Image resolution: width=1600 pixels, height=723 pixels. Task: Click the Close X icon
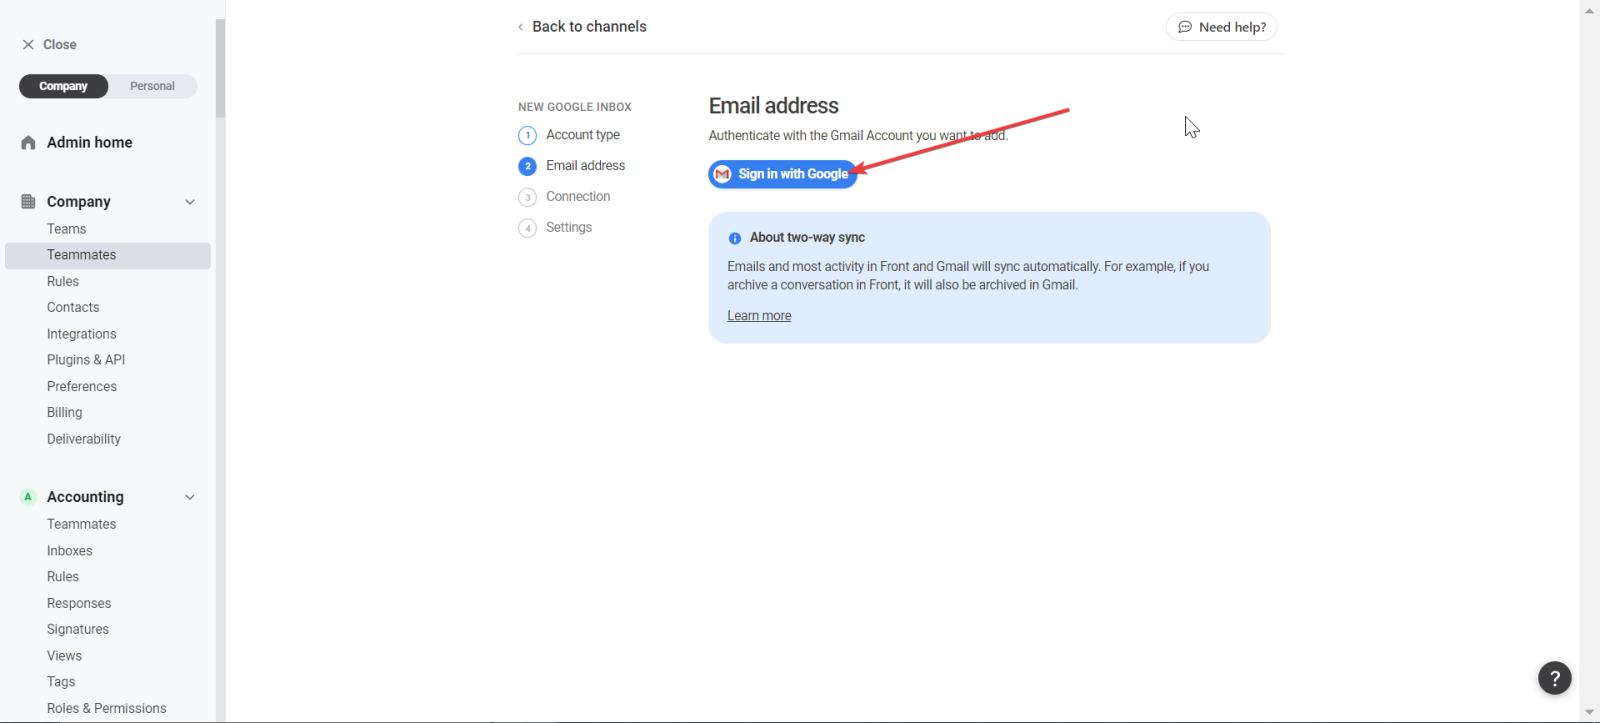[28, 45]
